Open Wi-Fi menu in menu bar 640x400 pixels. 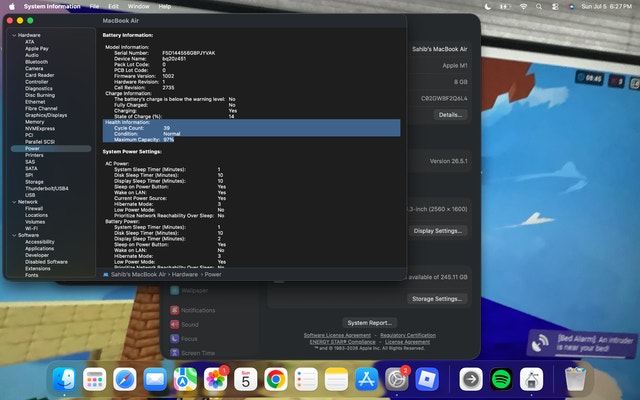523,7
